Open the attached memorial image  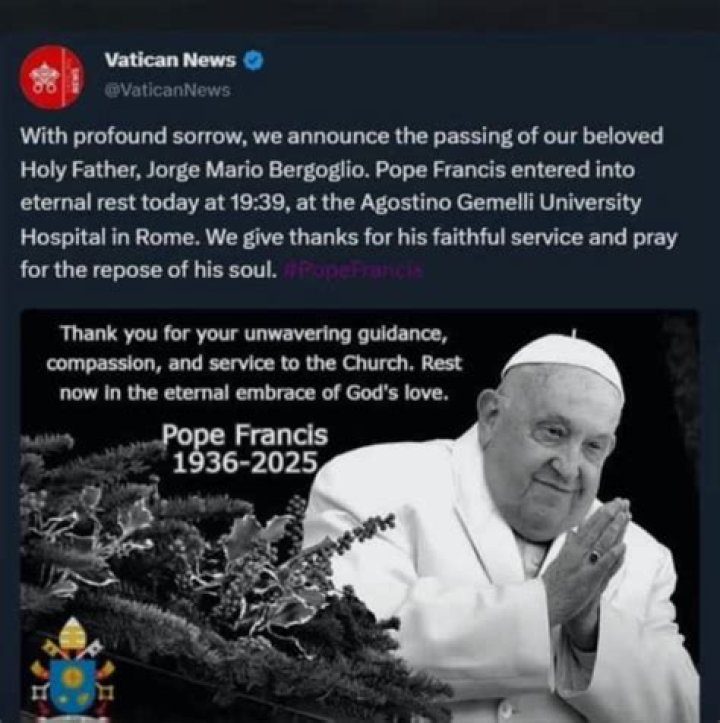360,516
